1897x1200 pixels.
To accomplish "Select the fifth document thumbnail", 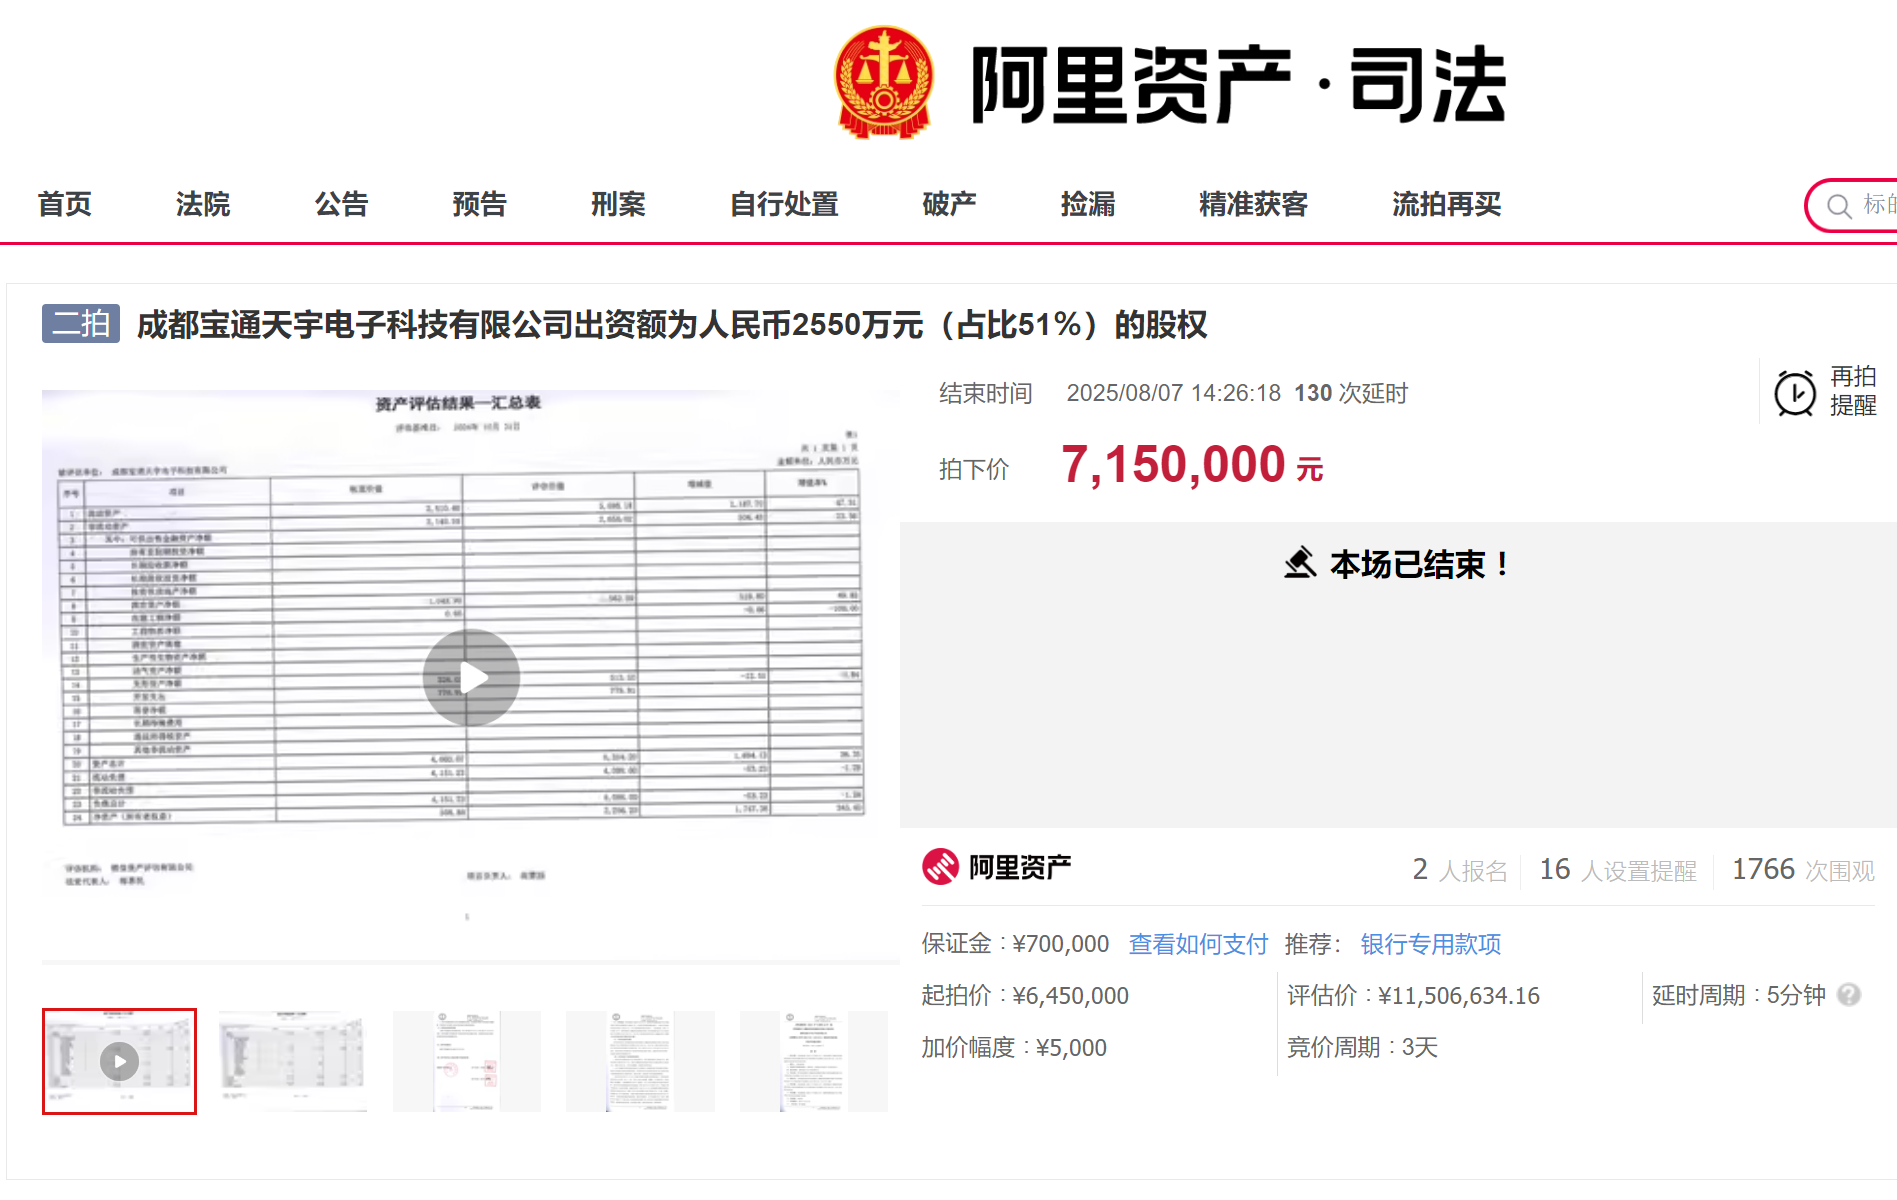I will [x=813, y=1061].
